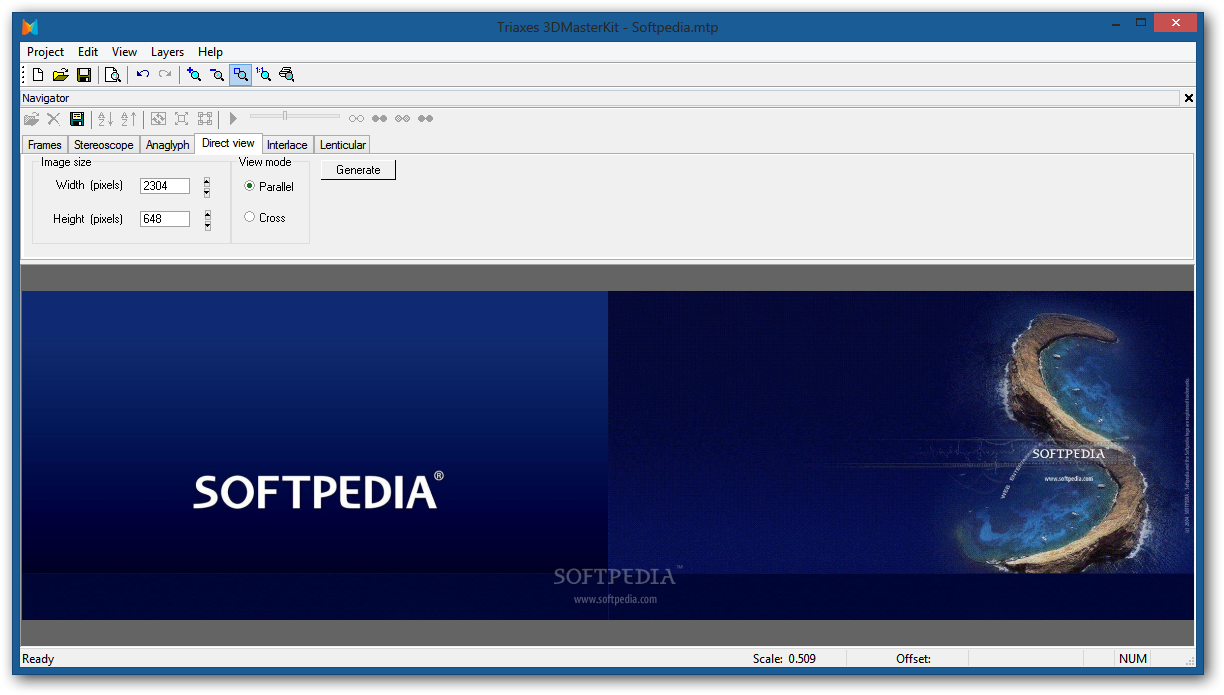Click the Height pixels input field
Viewport: 1224px width, 695px height.
[165, 219]
